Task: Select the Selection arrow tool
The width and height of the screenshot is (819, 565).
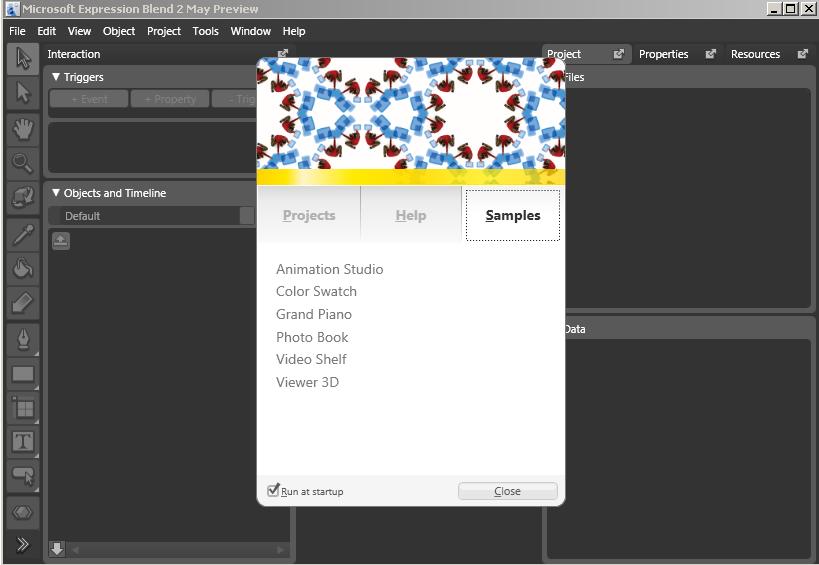Action: click(22, 58)
